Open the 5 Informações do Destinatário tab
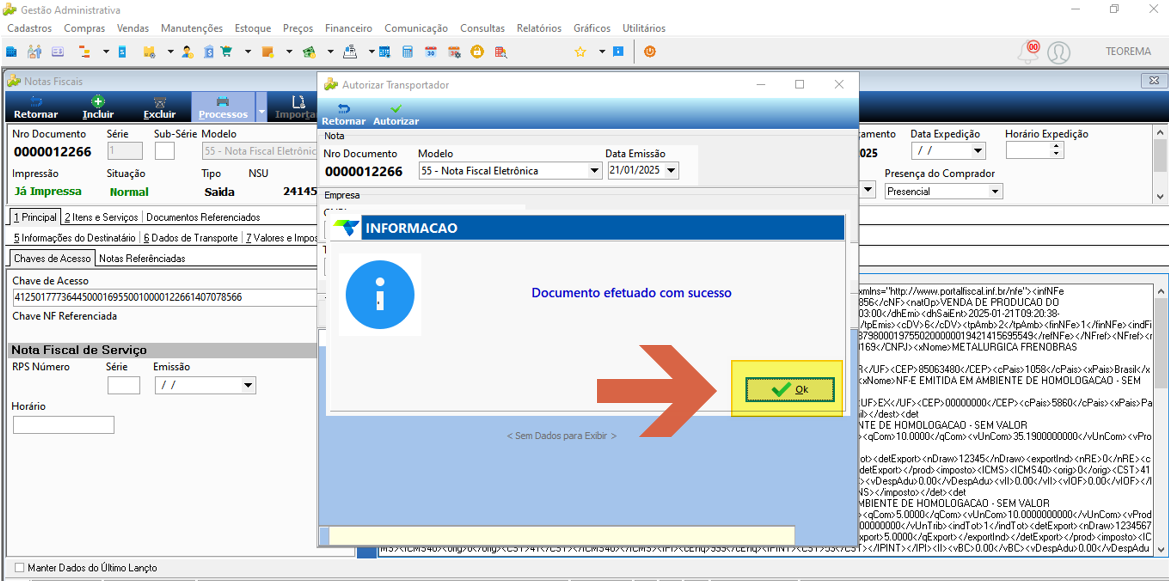Image resolution: width=1169 pixels, height=581 pixels. coord(75,238)
